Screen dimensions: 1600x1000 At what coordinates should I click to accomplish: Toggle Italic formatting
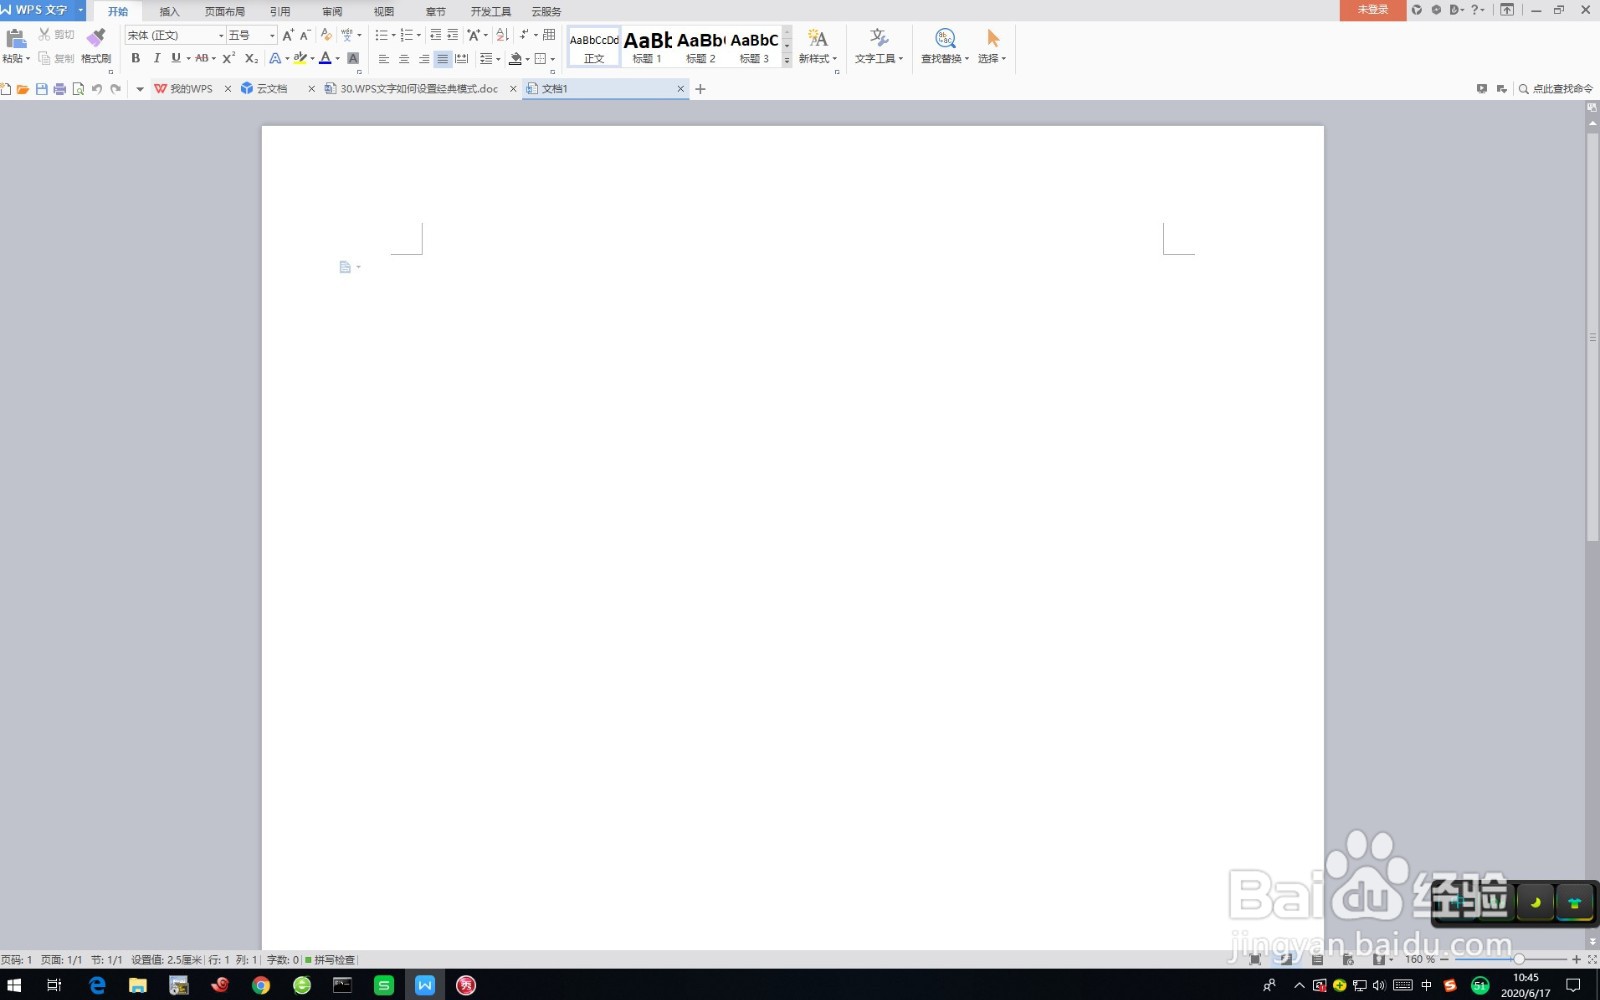[x=156, y=58]
